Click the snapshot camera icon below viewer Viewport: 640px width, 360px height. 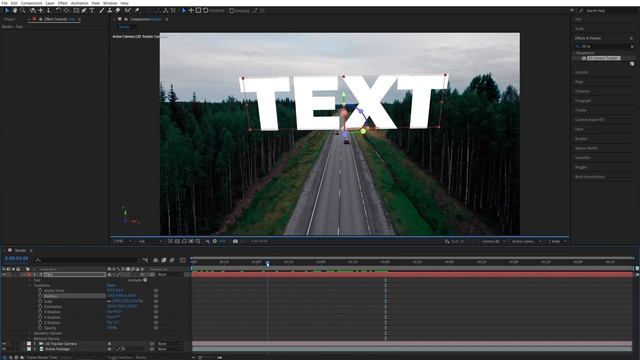coord(235,241)
